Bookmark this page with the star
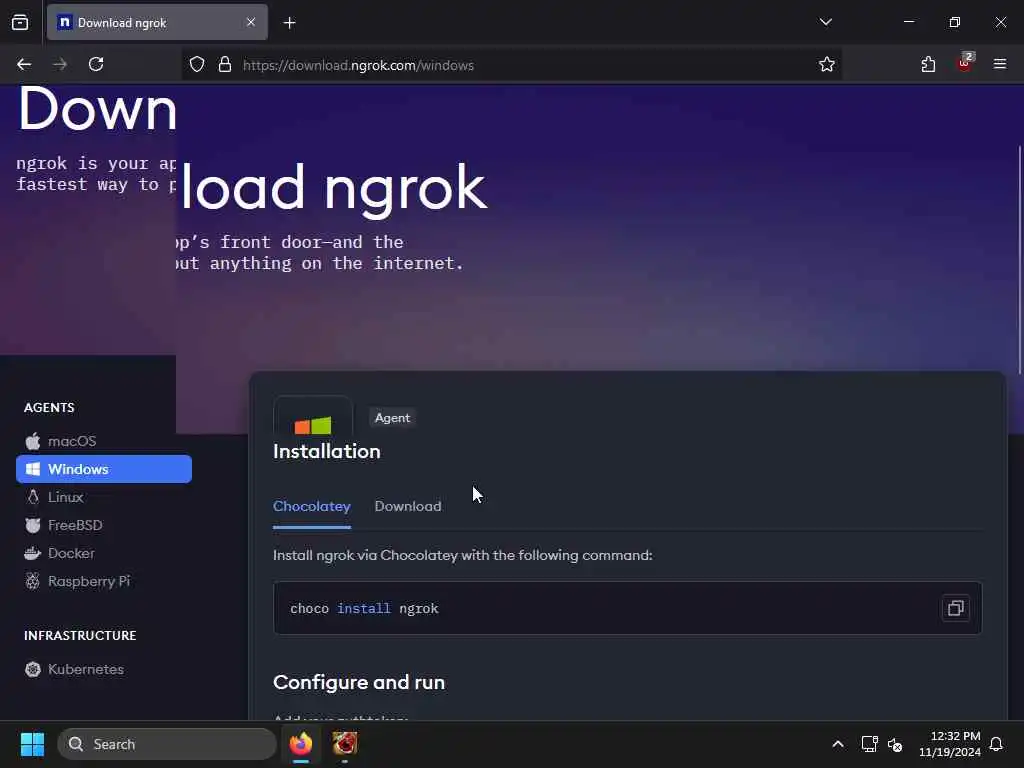The width and height of the screenshot is (1024, 768). pos(827,65)
